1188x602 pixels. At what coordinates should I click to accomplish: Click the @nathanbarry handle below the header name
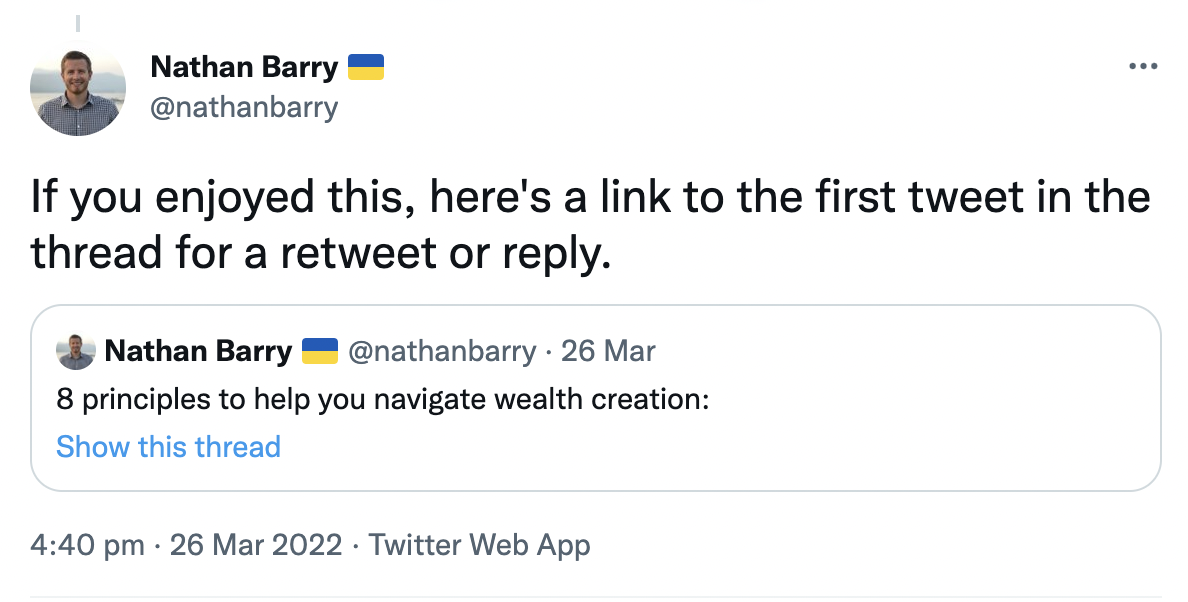pos(244,107)
